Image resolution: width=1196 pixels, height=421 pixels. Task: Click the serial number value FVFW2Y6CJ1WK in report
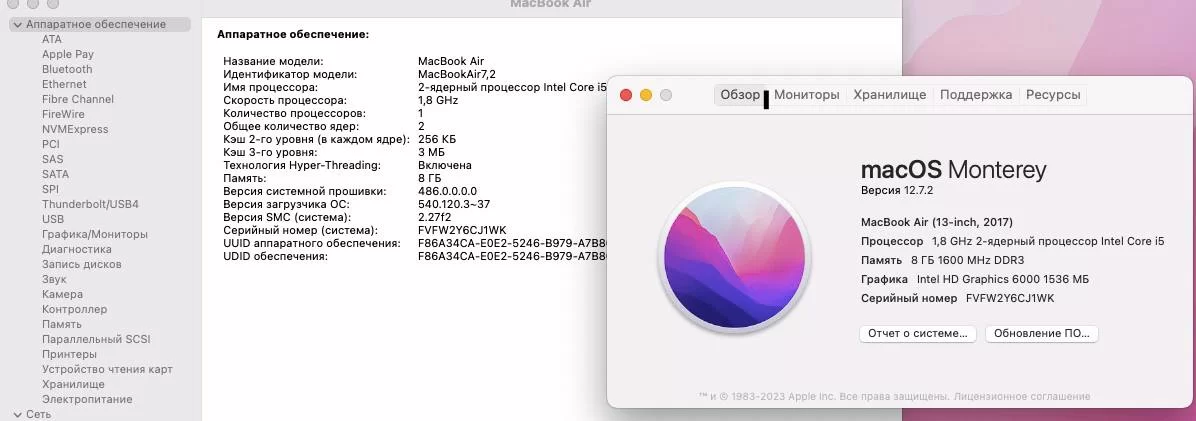click(462, 231)
